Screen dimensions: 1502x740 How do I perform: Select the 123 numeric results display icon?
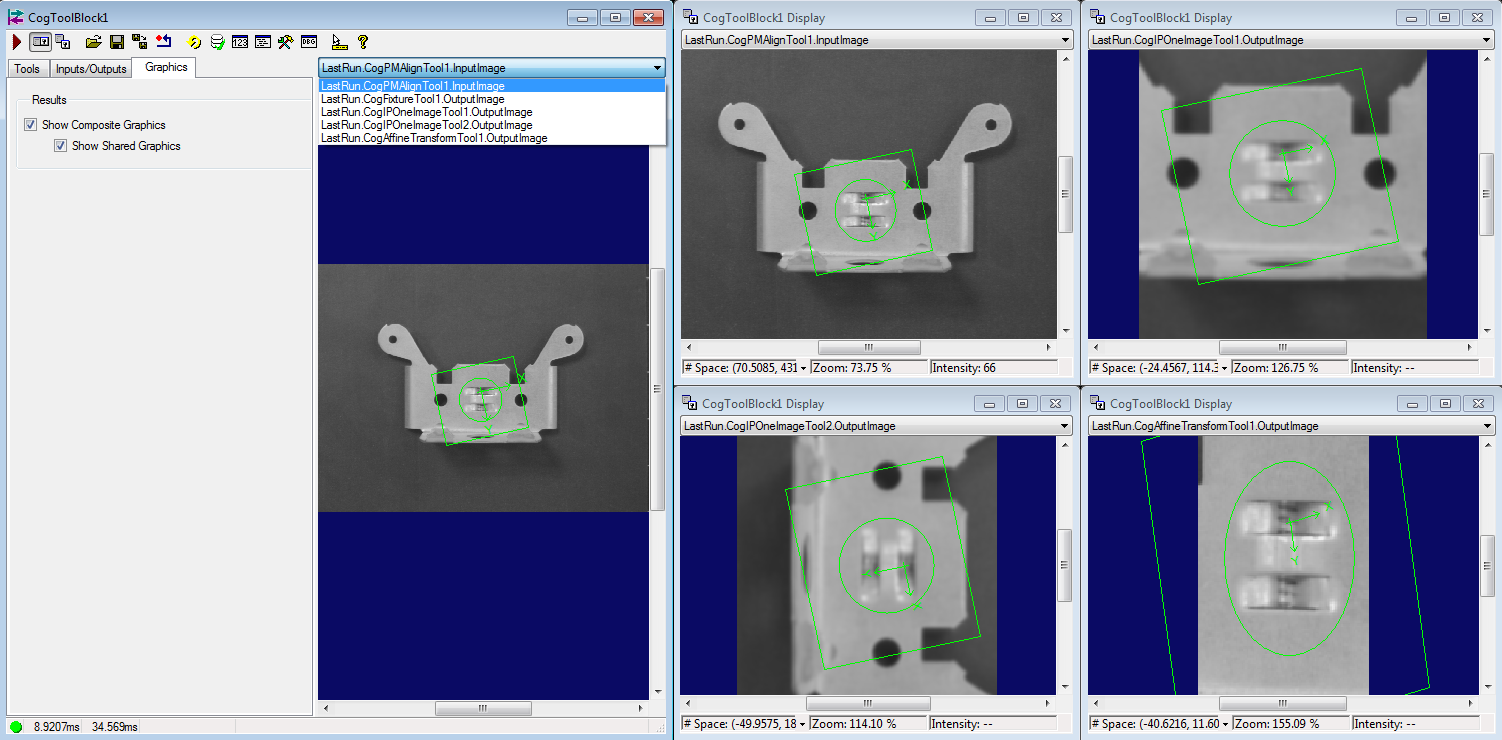pyautogui.click(x=240, y=42)
